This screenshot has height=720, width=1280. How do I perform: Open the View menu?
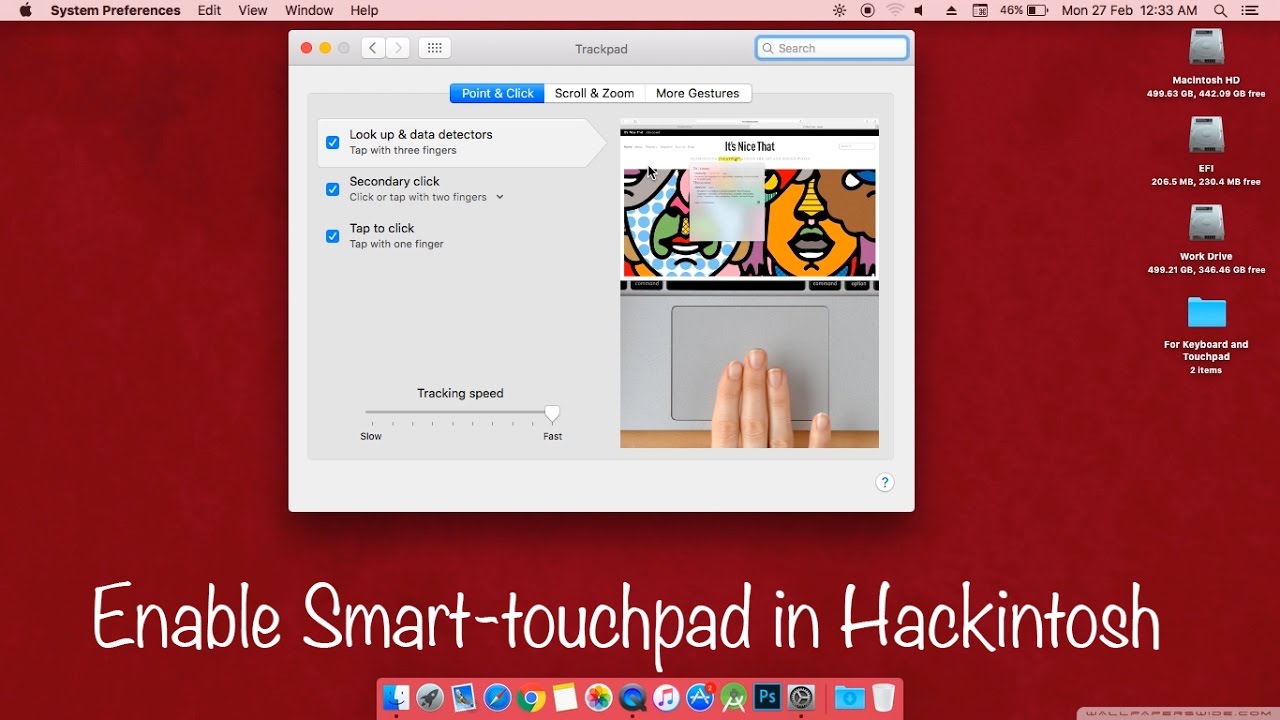(253, 10)
